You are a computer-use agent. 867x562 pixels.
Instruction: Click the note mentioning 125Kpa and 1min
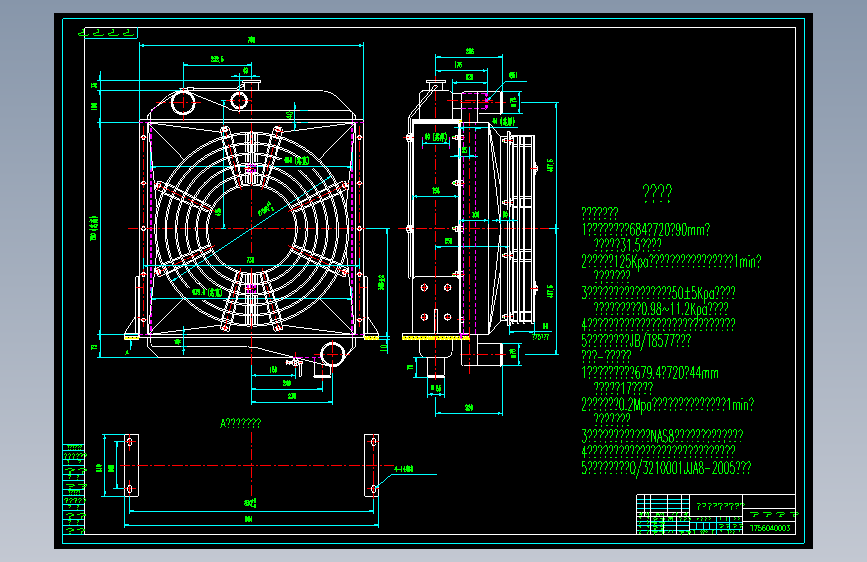pos(671,261)
